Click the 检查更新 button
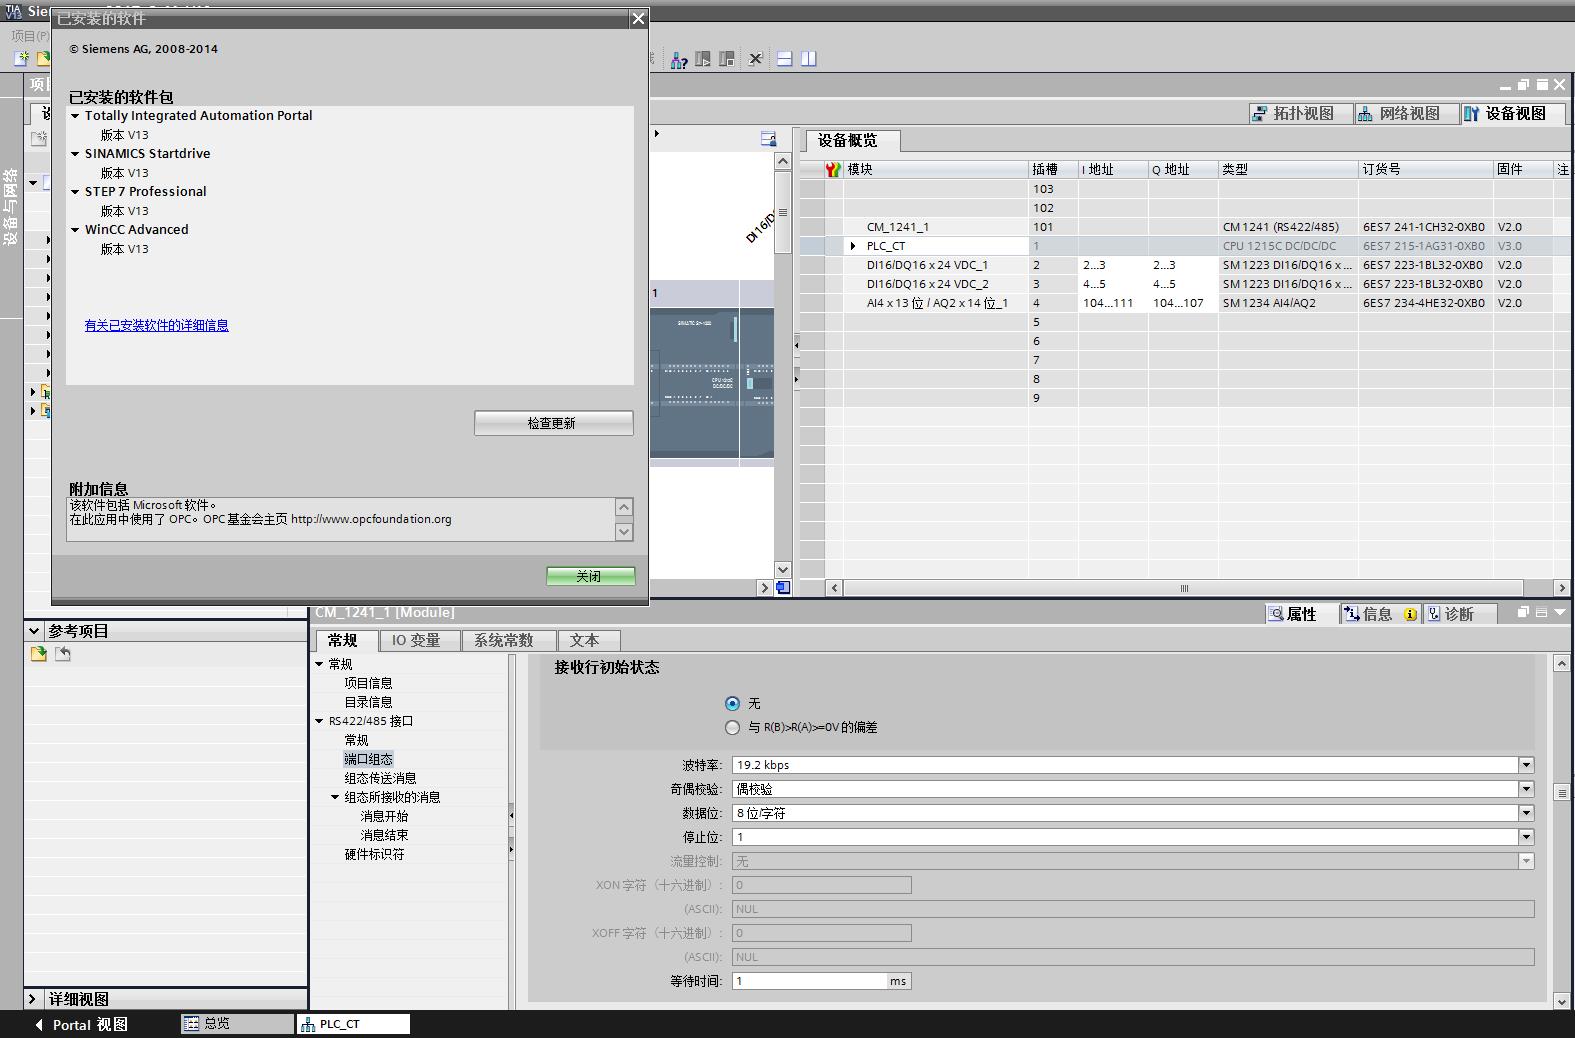This screenshot has width=1575, height=1038. 553,423
